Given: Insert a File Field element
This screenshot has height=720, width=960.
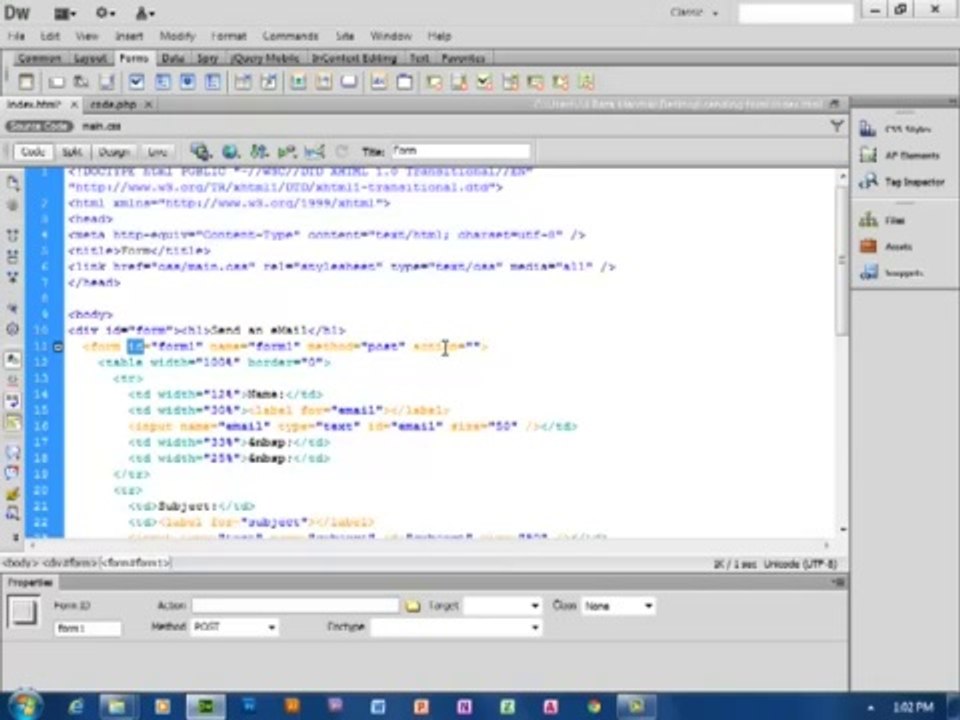Looking at the screenshot, I should 323,81.
